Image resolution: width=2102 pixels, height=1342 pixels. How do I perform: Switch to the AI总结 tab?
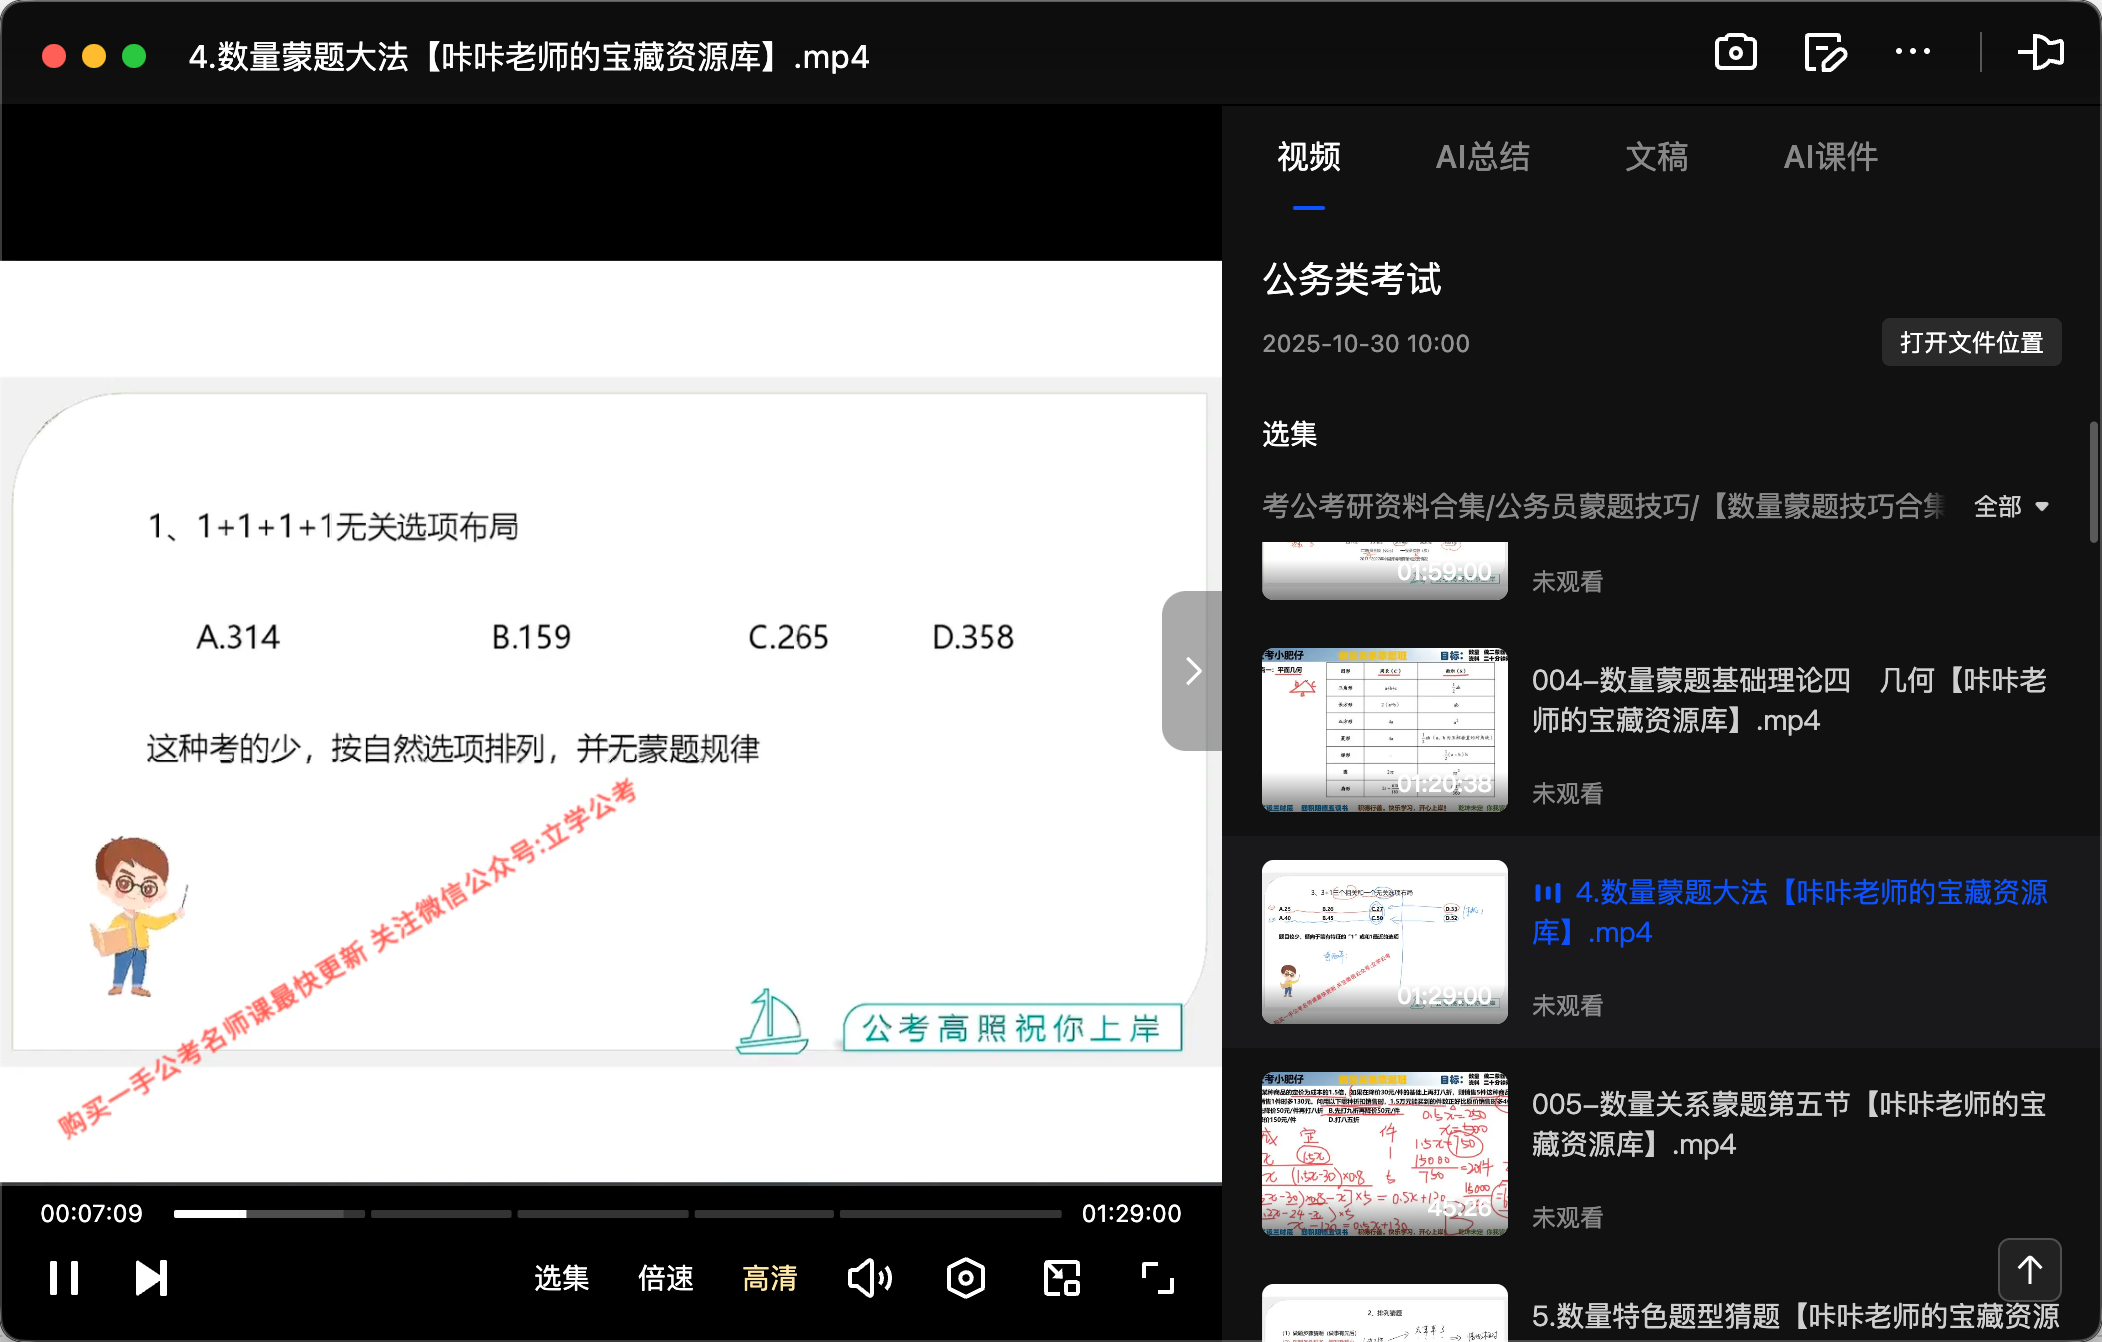(x=1482, y=157)
